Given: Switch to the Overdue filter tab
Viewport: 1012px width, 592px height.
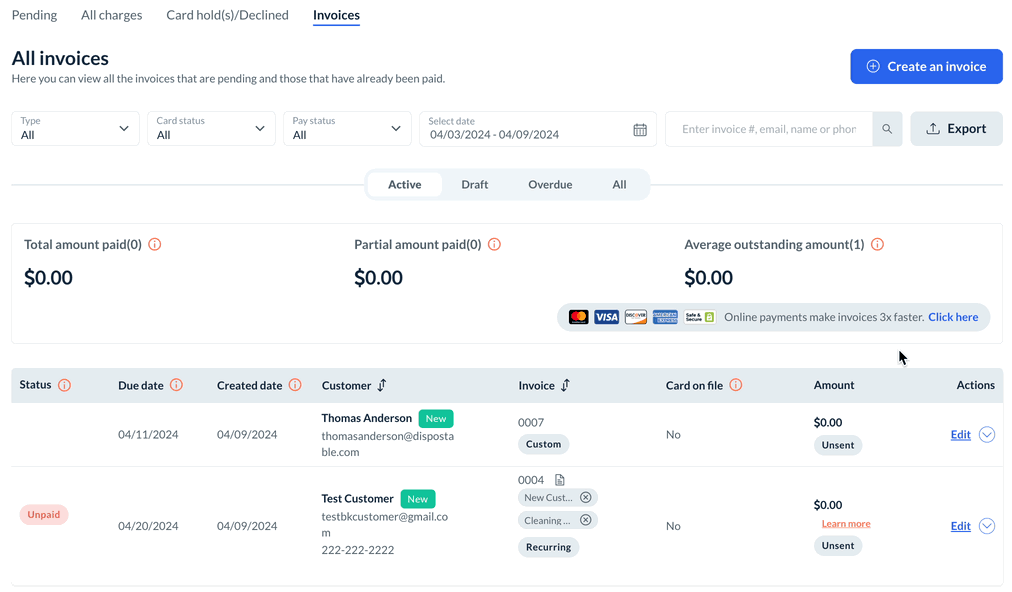Looking at the screenshot, I should (x=550, y=185).
